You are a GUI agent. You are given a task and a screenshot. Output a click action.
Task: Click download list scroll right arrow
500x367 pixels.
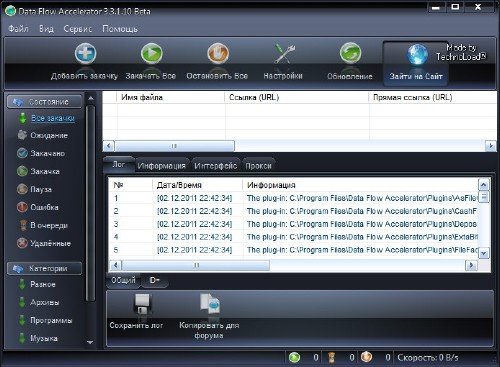[491, 146]
